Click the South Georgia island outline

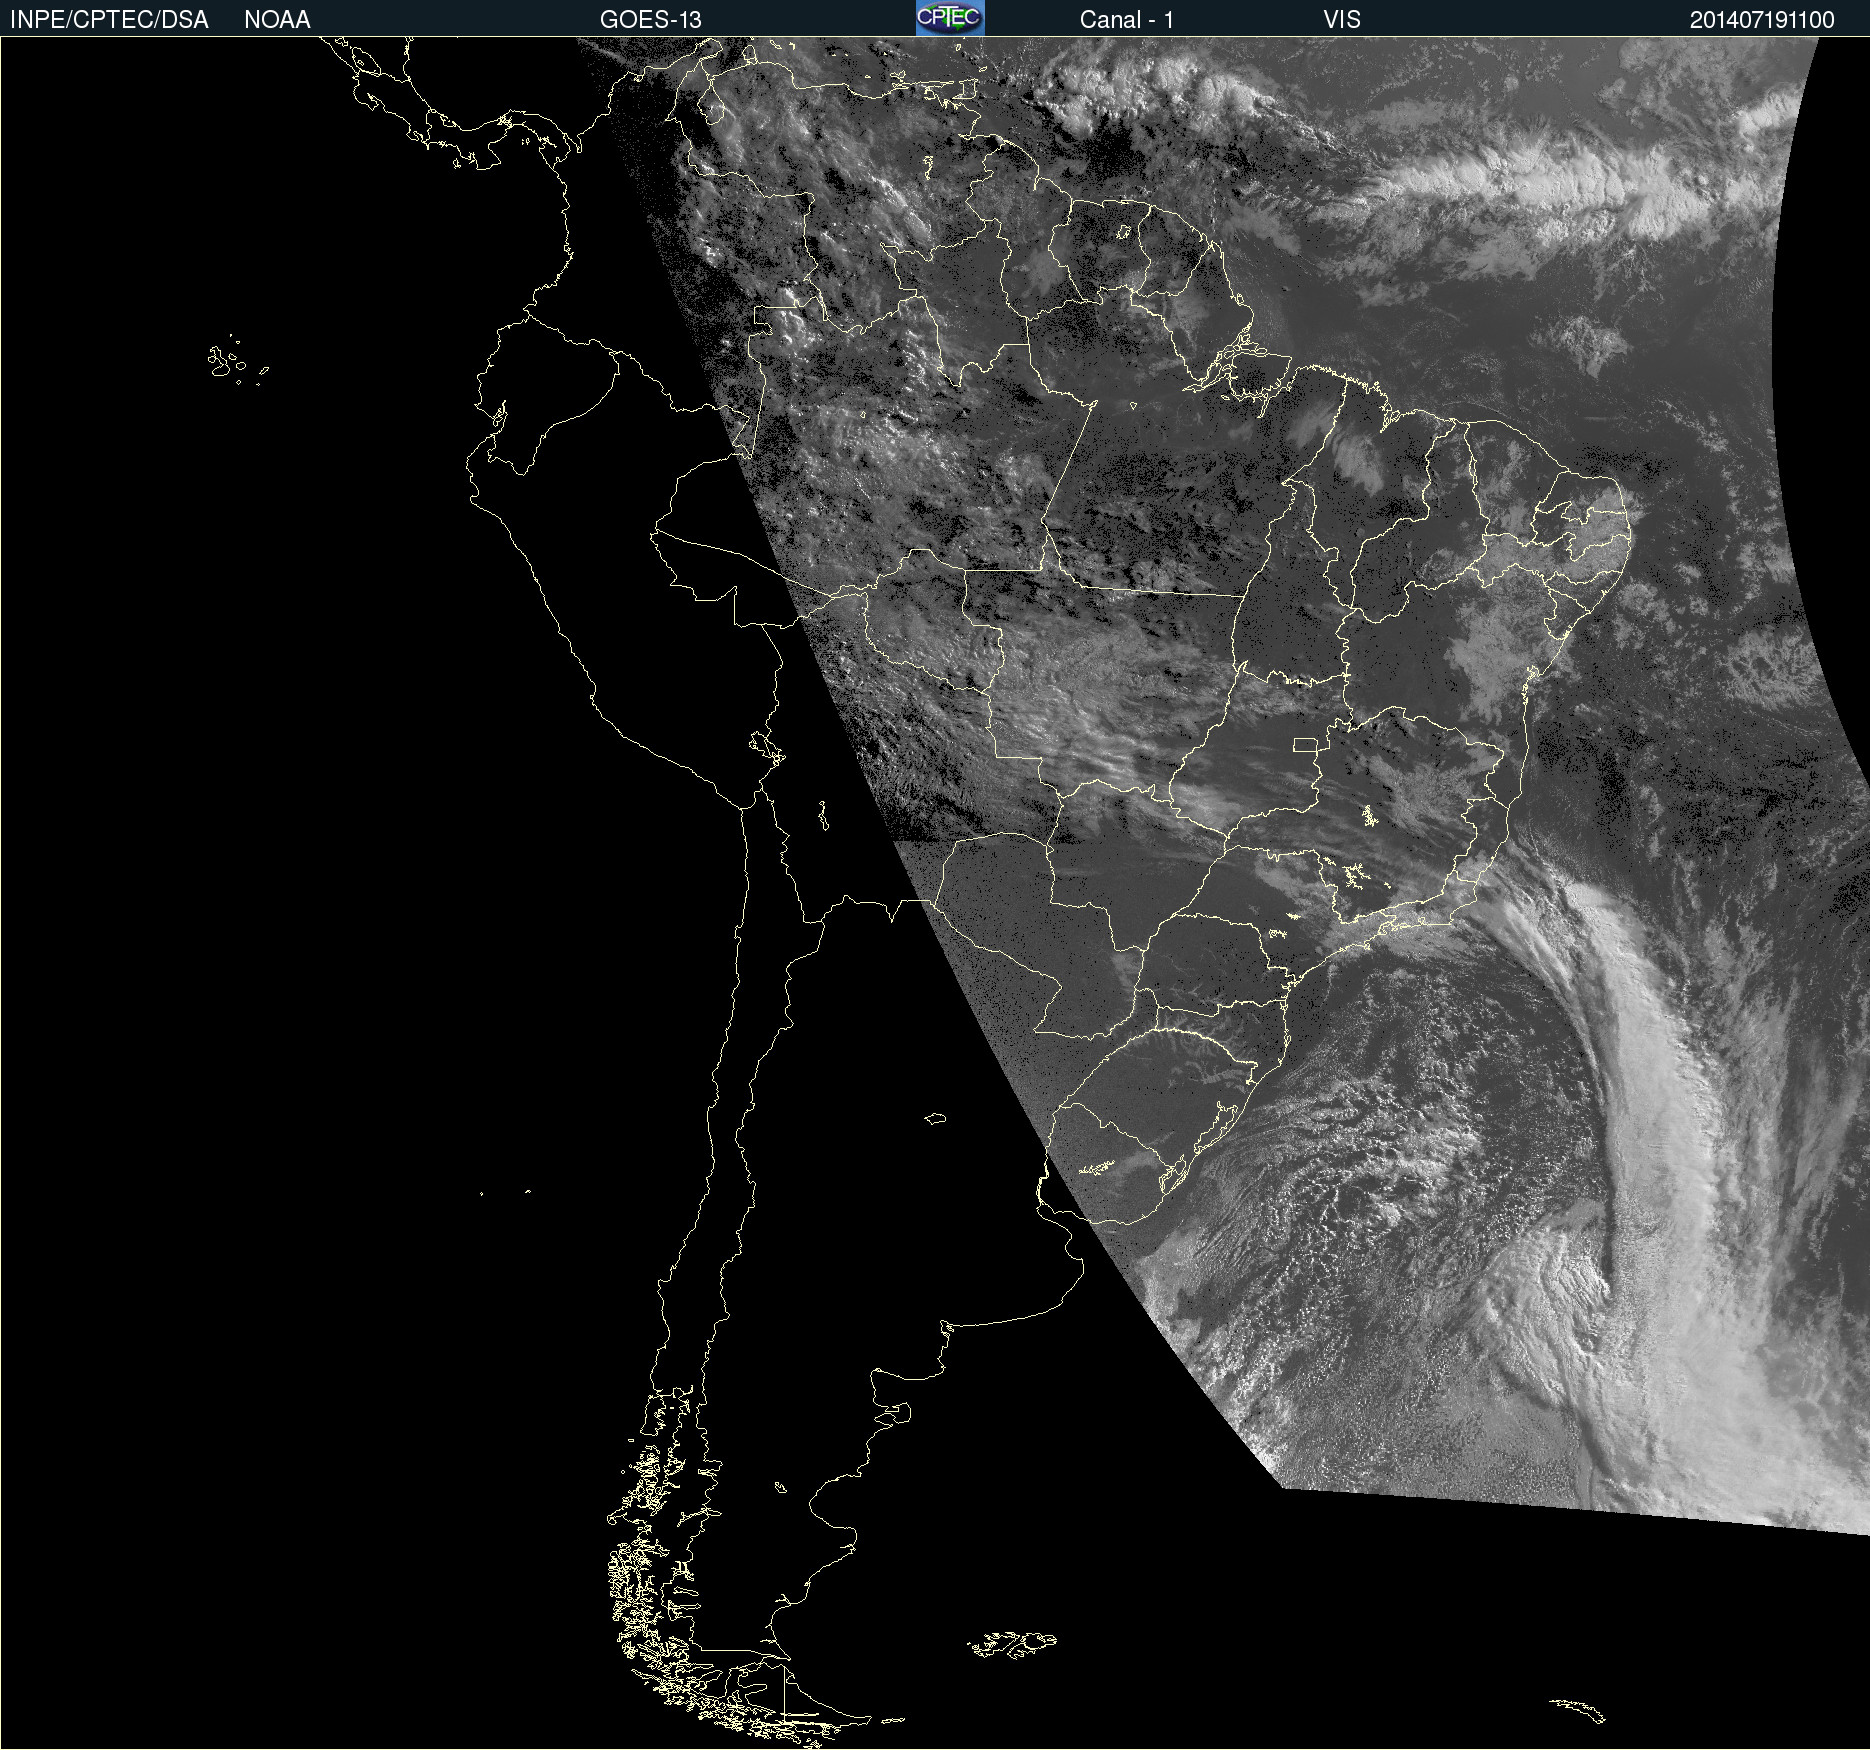coord(1577,1710)
